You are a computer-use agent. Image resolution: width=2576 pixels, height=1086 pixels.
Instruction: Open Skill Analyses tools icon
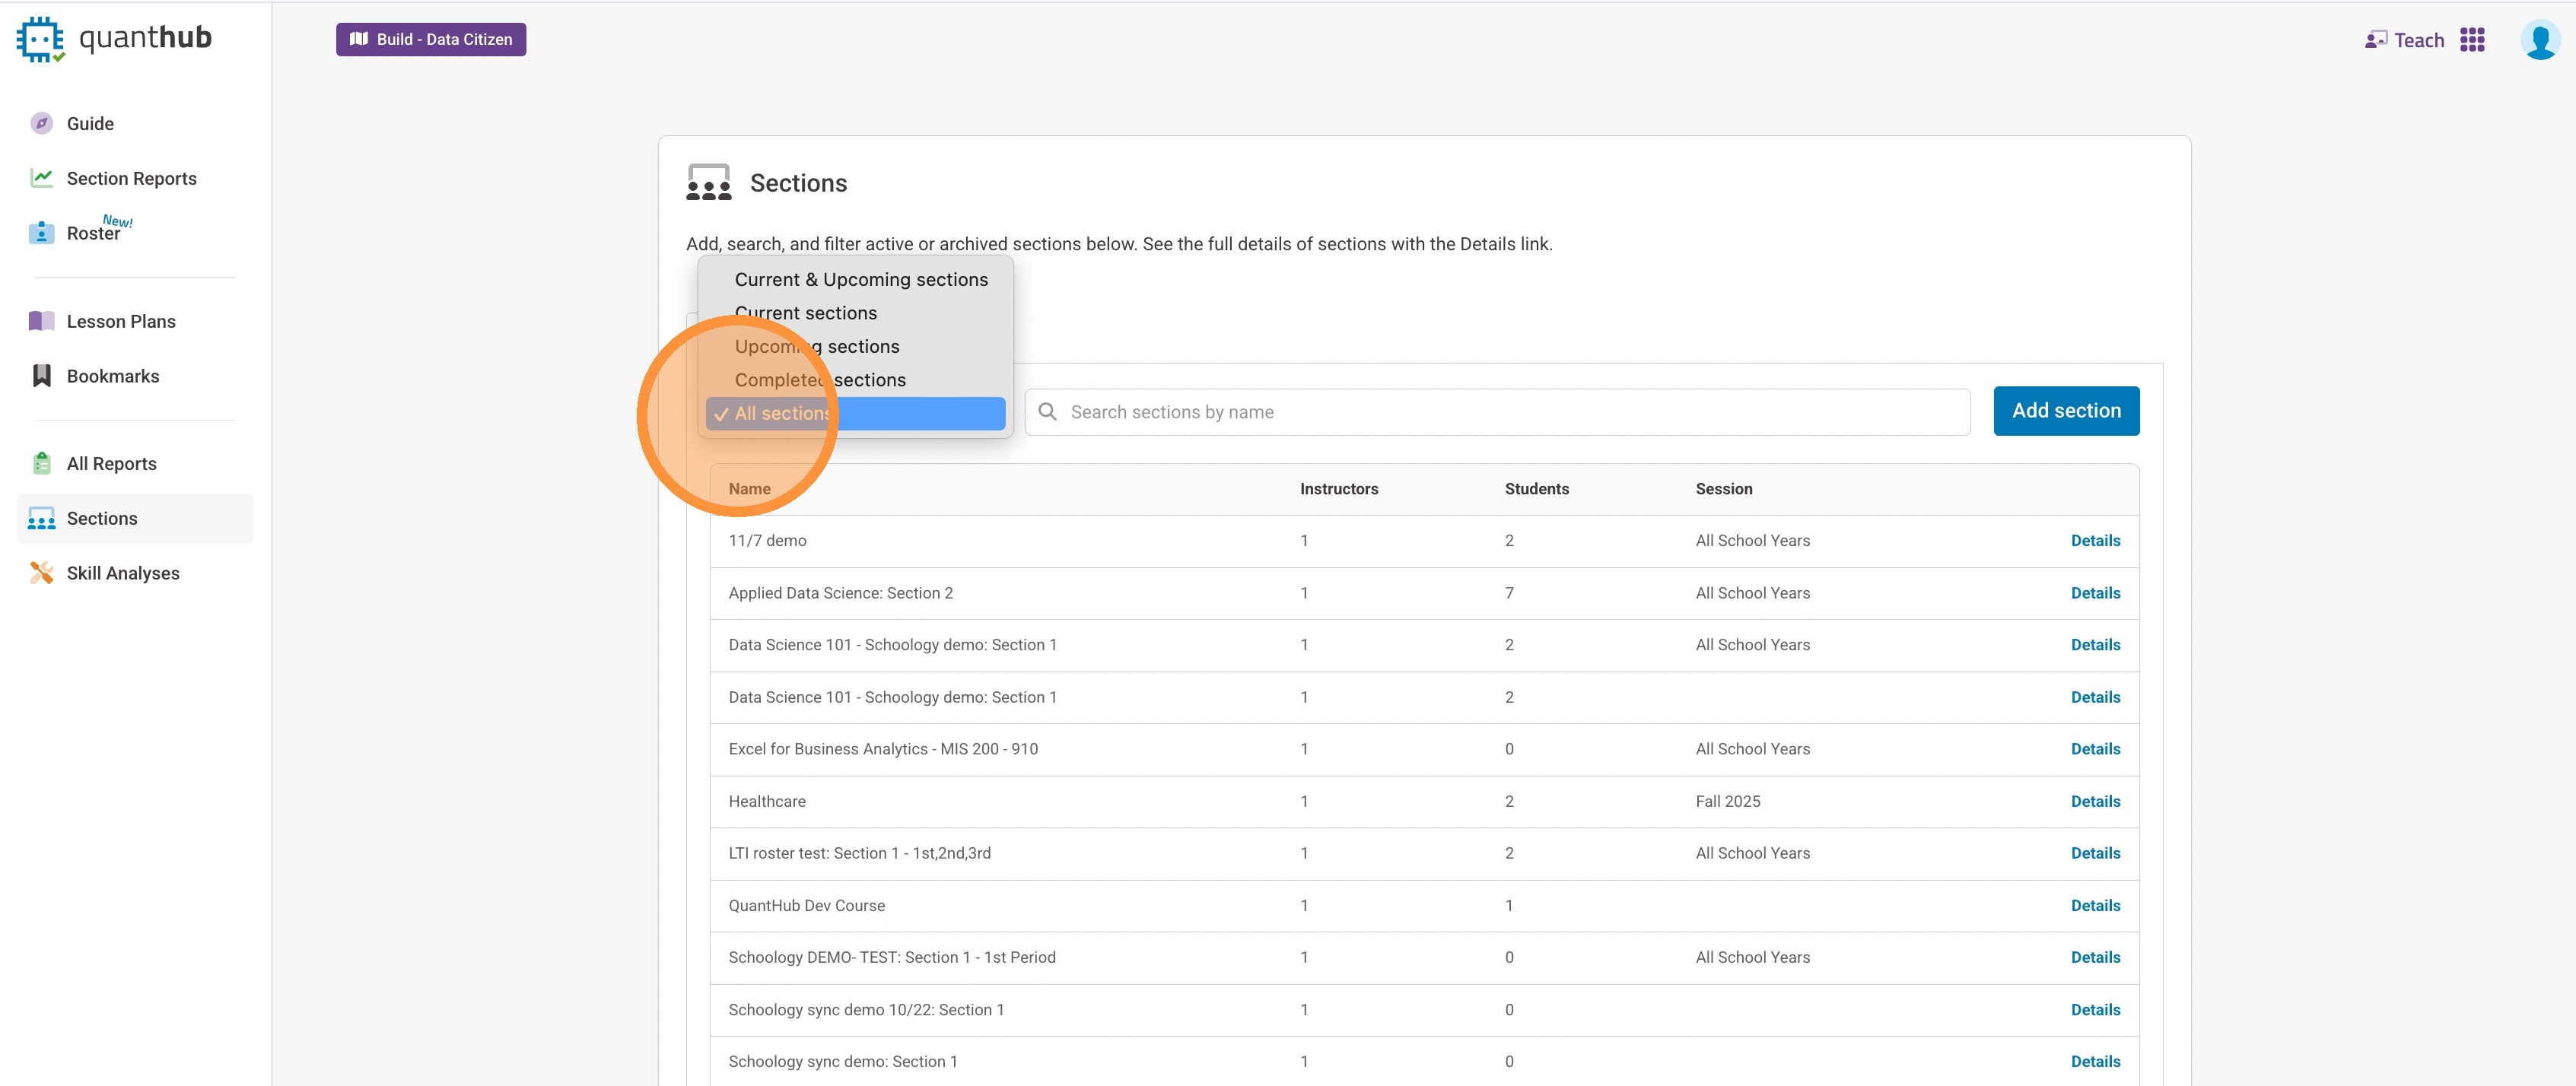pyautogui.click(x=41, y=573)
